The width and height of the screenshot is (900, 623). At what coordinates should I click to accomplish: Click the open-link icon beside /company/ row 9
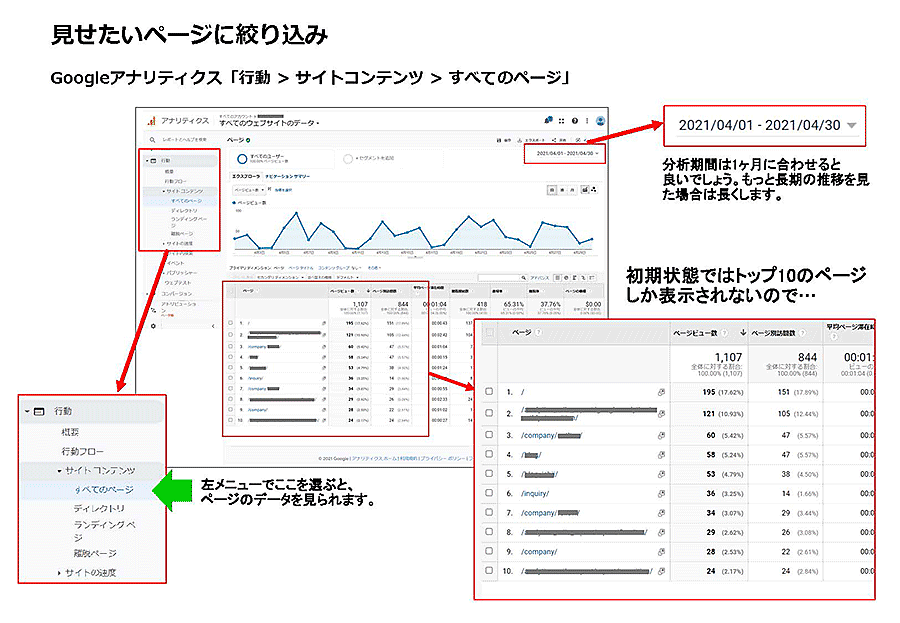pyautogui.click(x=661, y=551)
